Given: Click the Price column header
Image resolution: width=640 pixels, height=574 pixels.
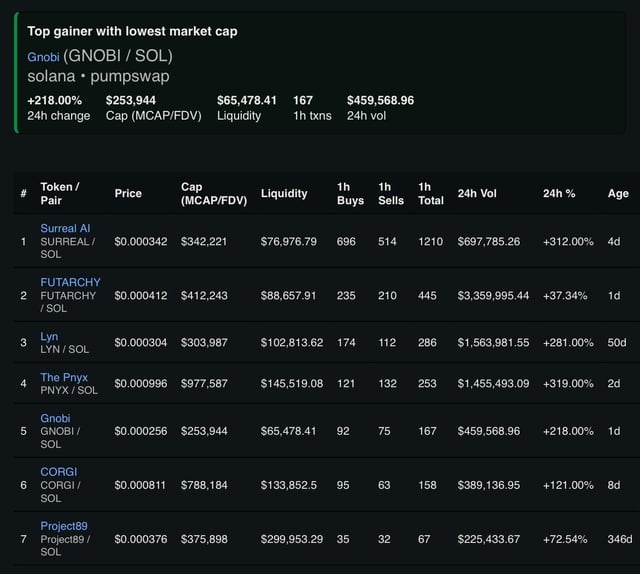Looking at the screenshot, I should coord(128,193).
